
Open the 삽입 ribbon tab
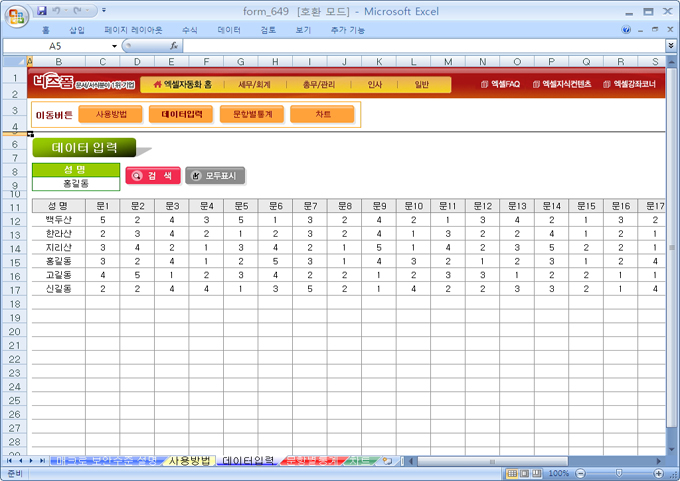click(x=77, y=31)
